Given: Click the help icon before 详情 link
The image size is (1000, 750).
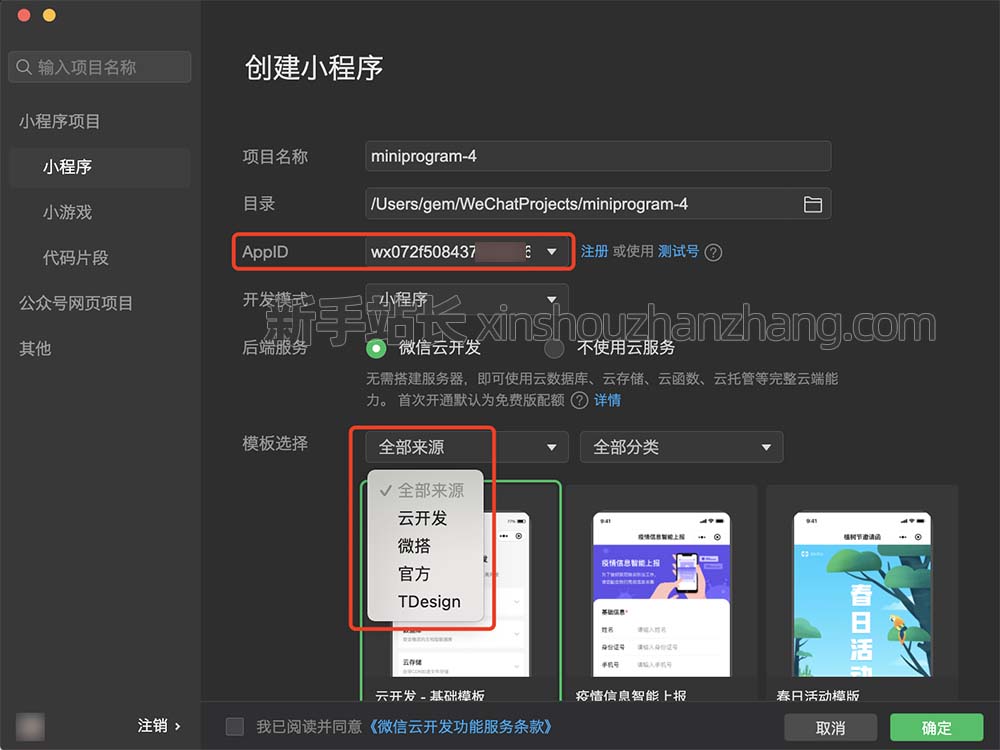Looking at the screenshot, I should (579, 401).
